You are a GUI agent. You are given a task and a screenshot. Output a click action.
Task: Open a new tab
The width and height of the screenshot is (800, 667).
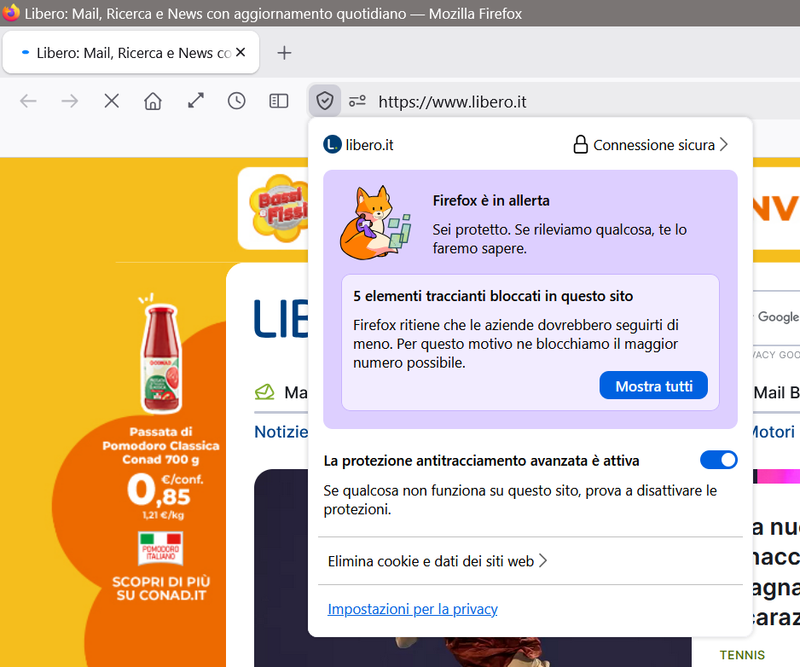tap(284, 53)
